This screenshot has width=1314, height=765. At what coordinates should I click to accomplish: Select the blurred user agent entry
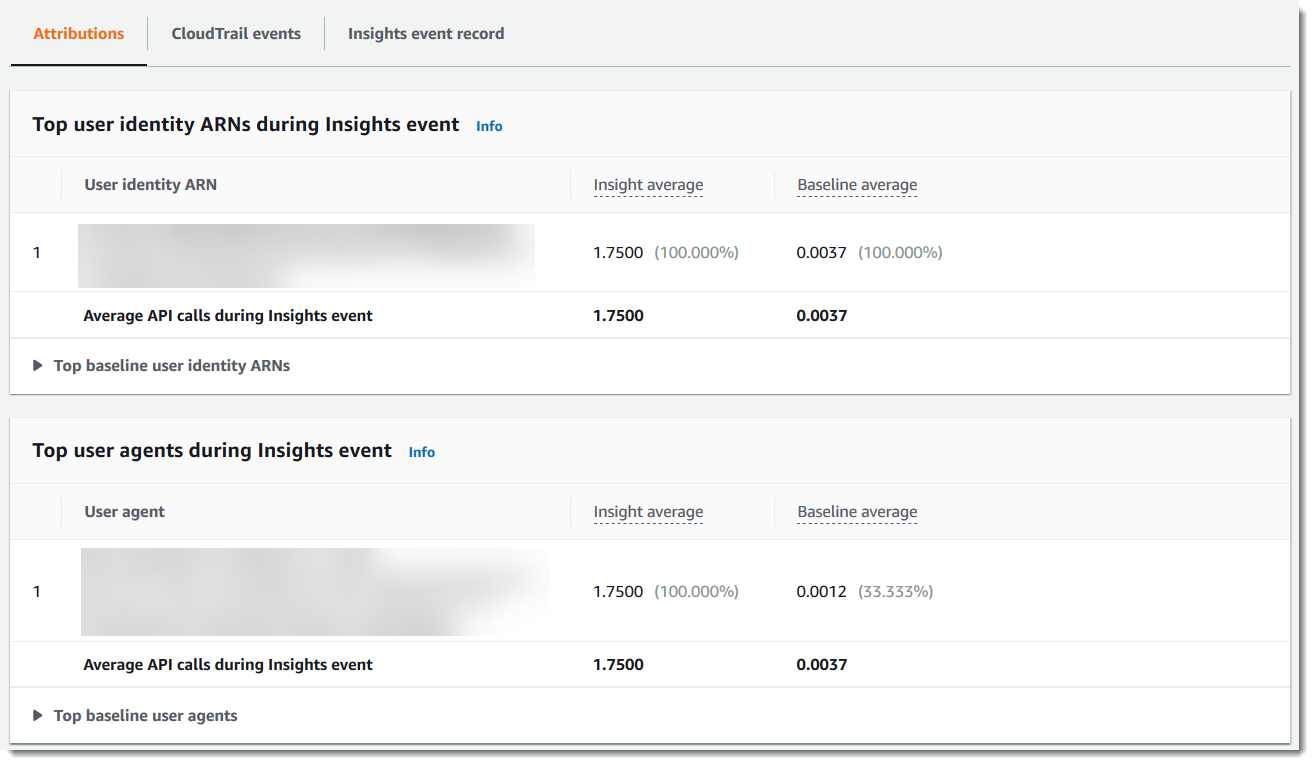(314, 591)
